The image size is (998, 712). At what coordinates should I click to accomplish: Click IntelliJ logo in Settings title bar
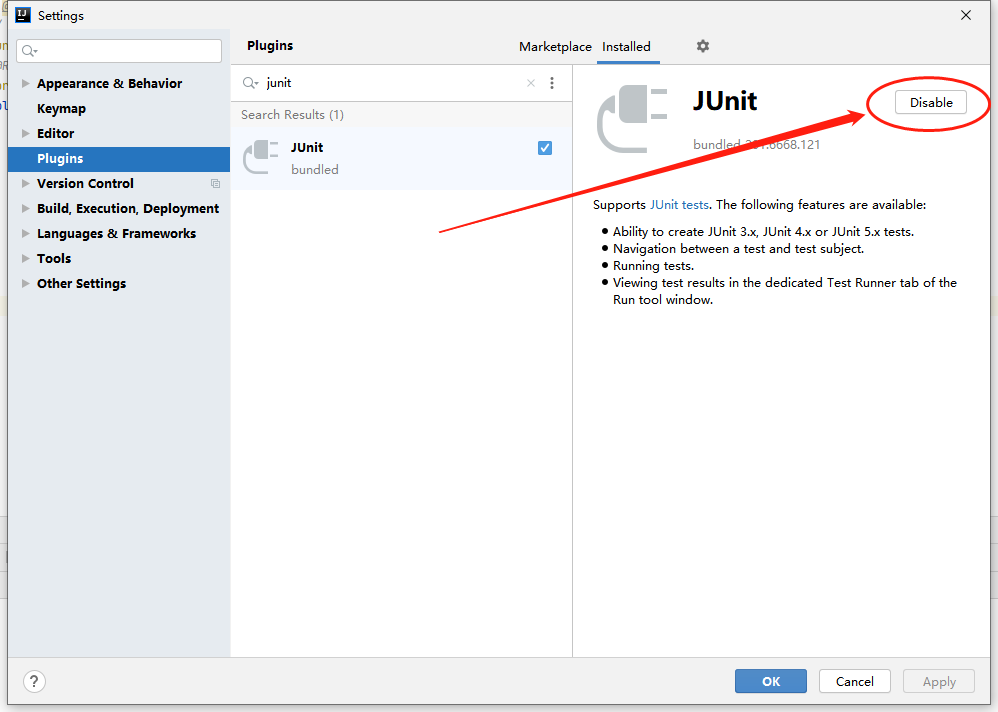23,15
